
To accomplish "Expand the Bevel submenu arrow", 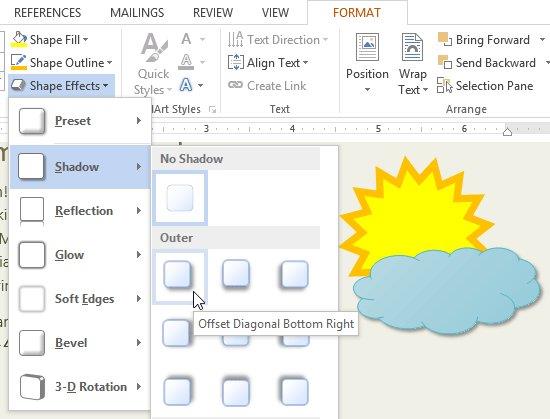I will click(x=139, y=343).
